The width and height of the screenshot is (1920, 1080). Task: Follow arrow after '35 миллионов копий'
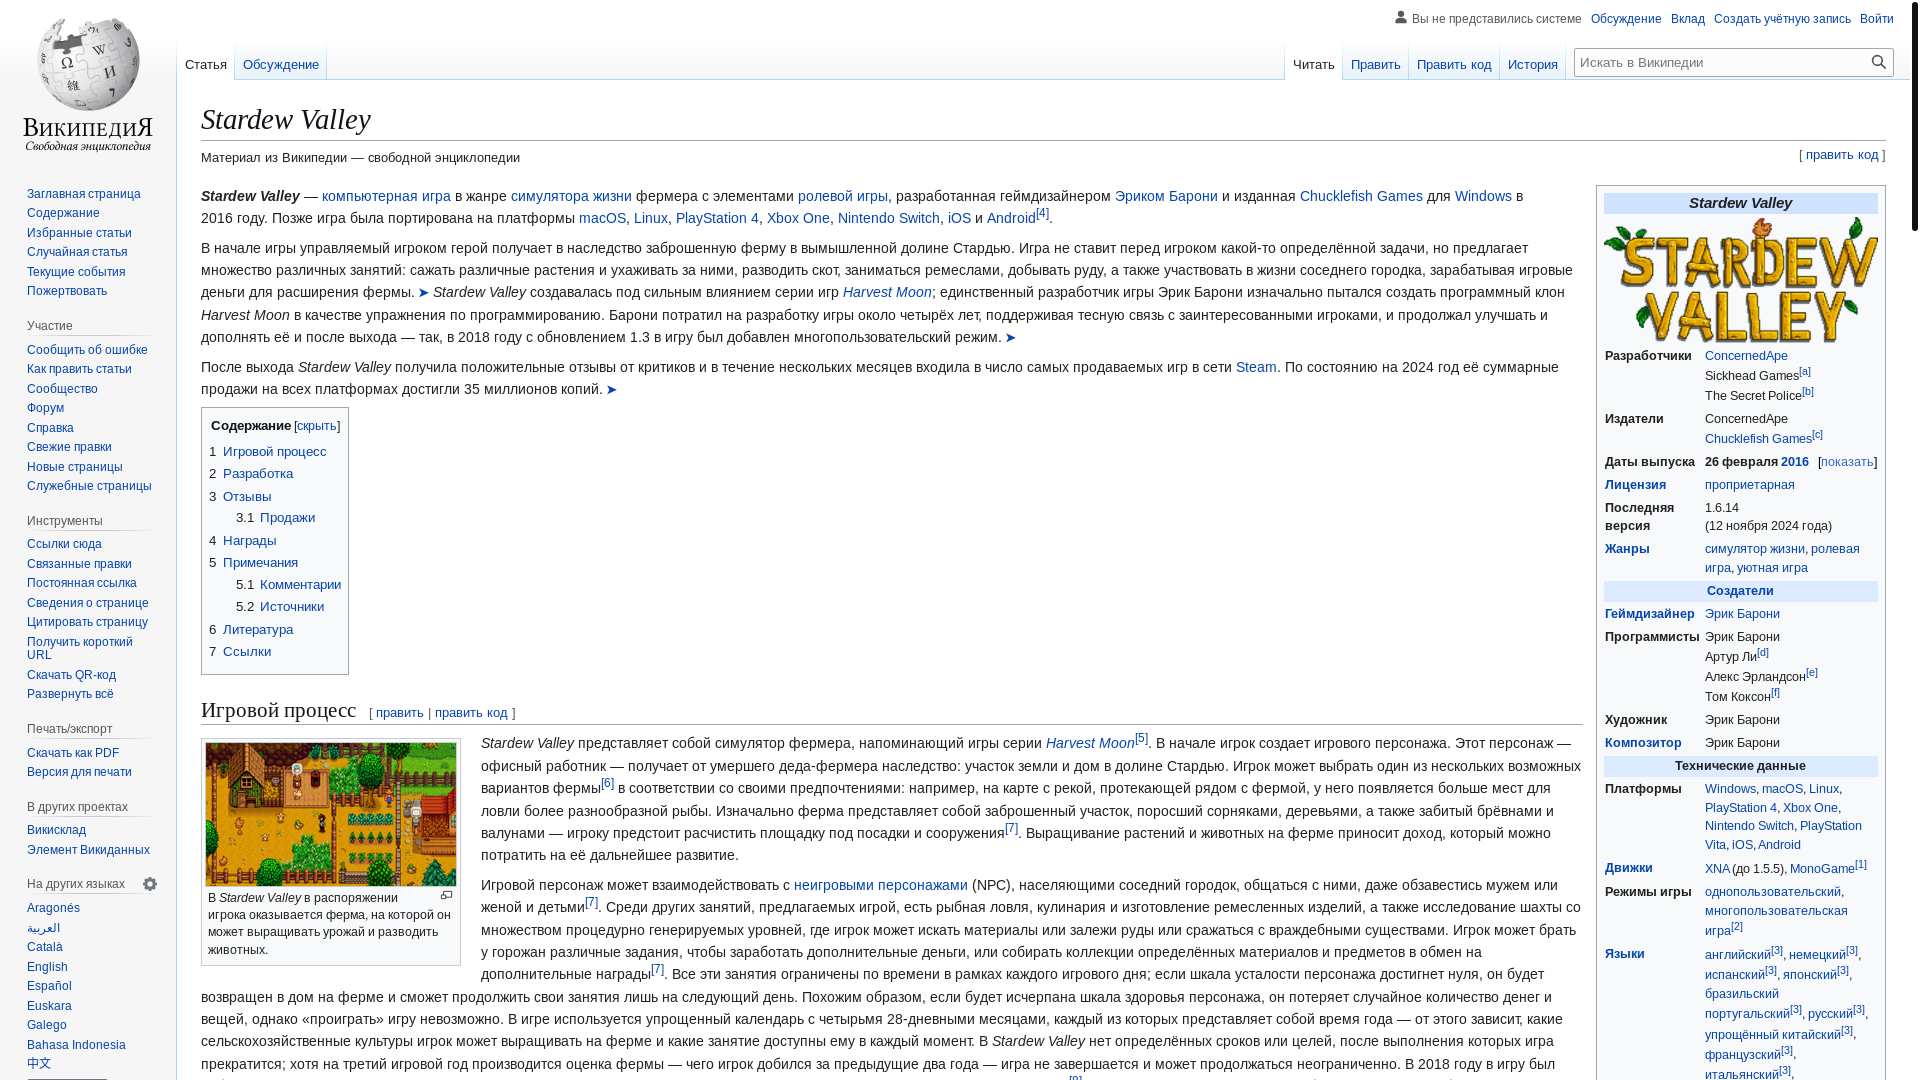611,390
